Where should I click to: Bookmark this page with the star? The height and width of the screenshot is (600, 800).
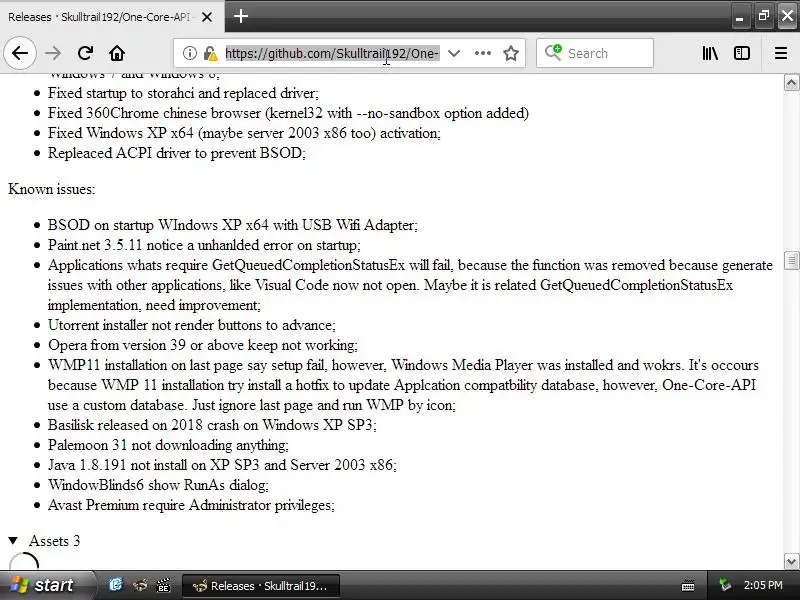pos(511,53)
